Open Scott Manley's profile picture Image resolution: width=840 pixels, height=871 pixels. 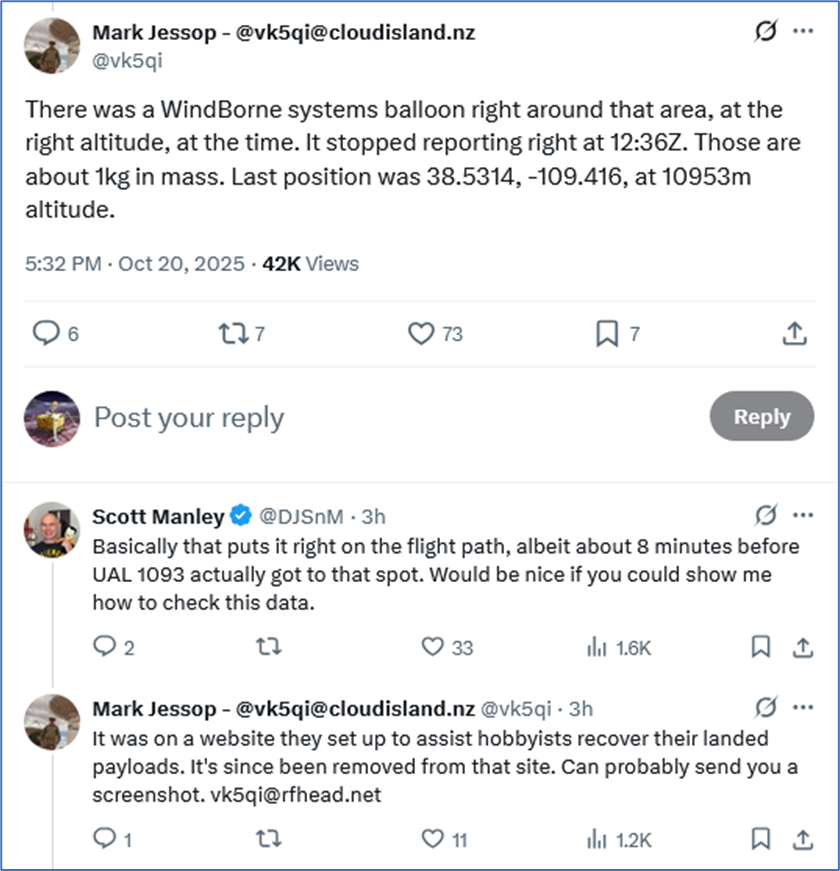[x=52, y=529]
